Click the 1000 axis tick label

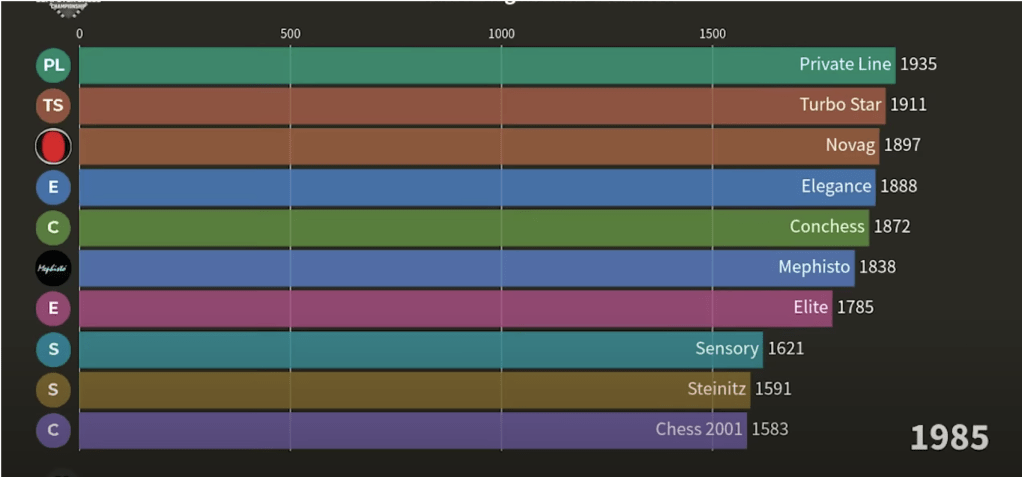pos(501,34)
